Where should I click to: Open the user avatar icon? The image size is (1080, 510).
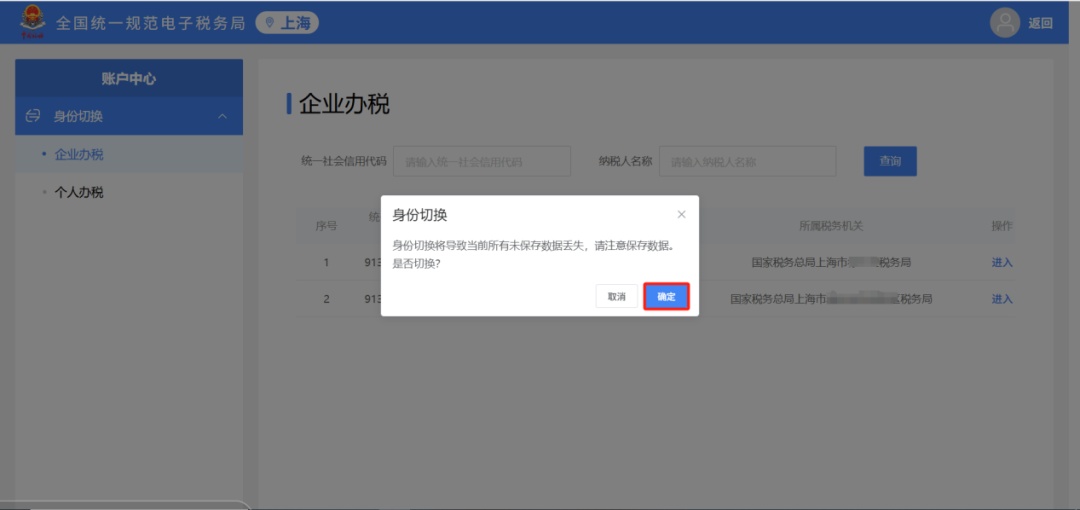point(1004,23)
